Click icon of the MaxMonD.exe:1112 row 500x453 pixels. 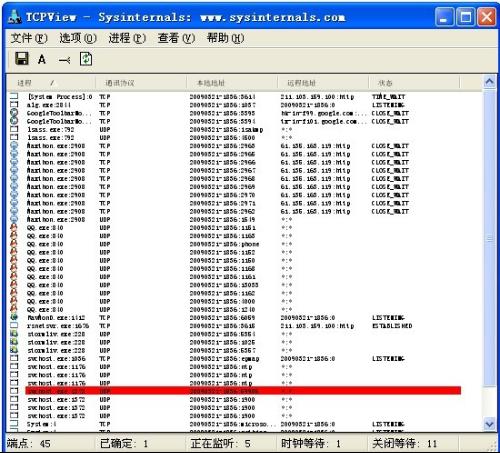coord(14,318)
